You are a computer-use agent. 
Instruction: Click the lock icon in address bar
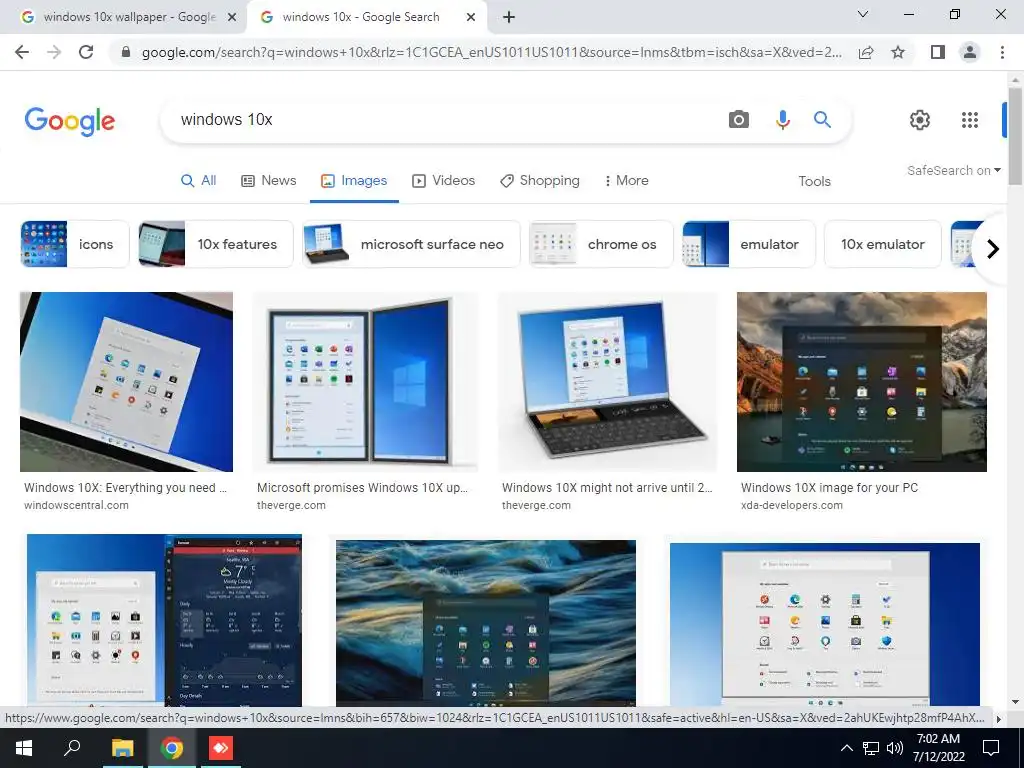126,52
